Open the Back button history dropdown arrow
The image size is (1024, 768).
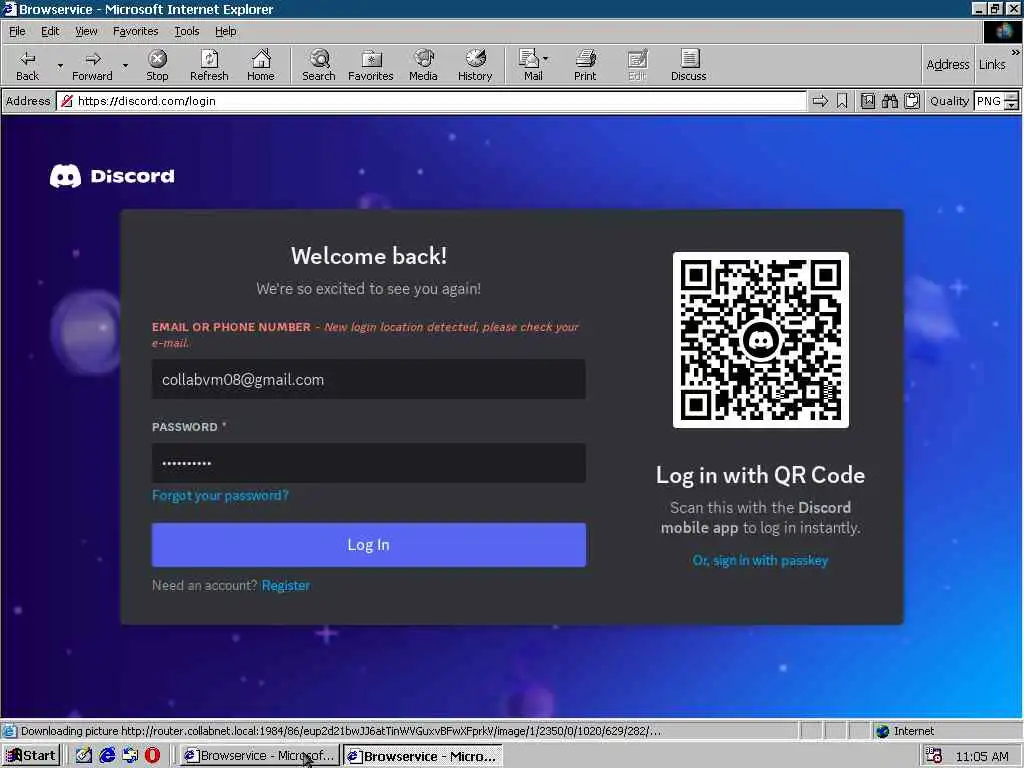(x=60, y=65)
